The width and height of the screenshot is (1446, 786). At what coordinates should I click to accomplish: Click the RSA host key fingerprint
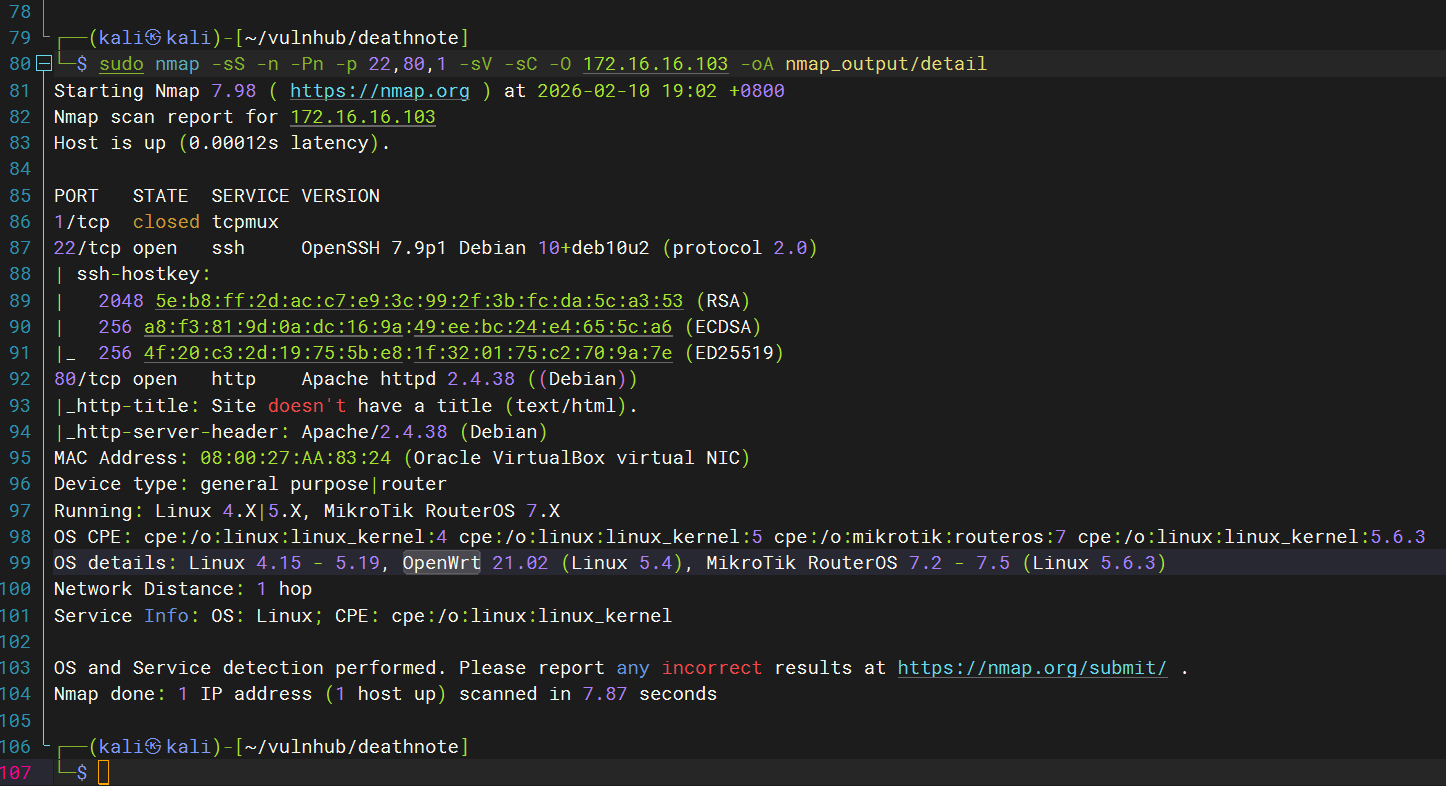[419, 300]
